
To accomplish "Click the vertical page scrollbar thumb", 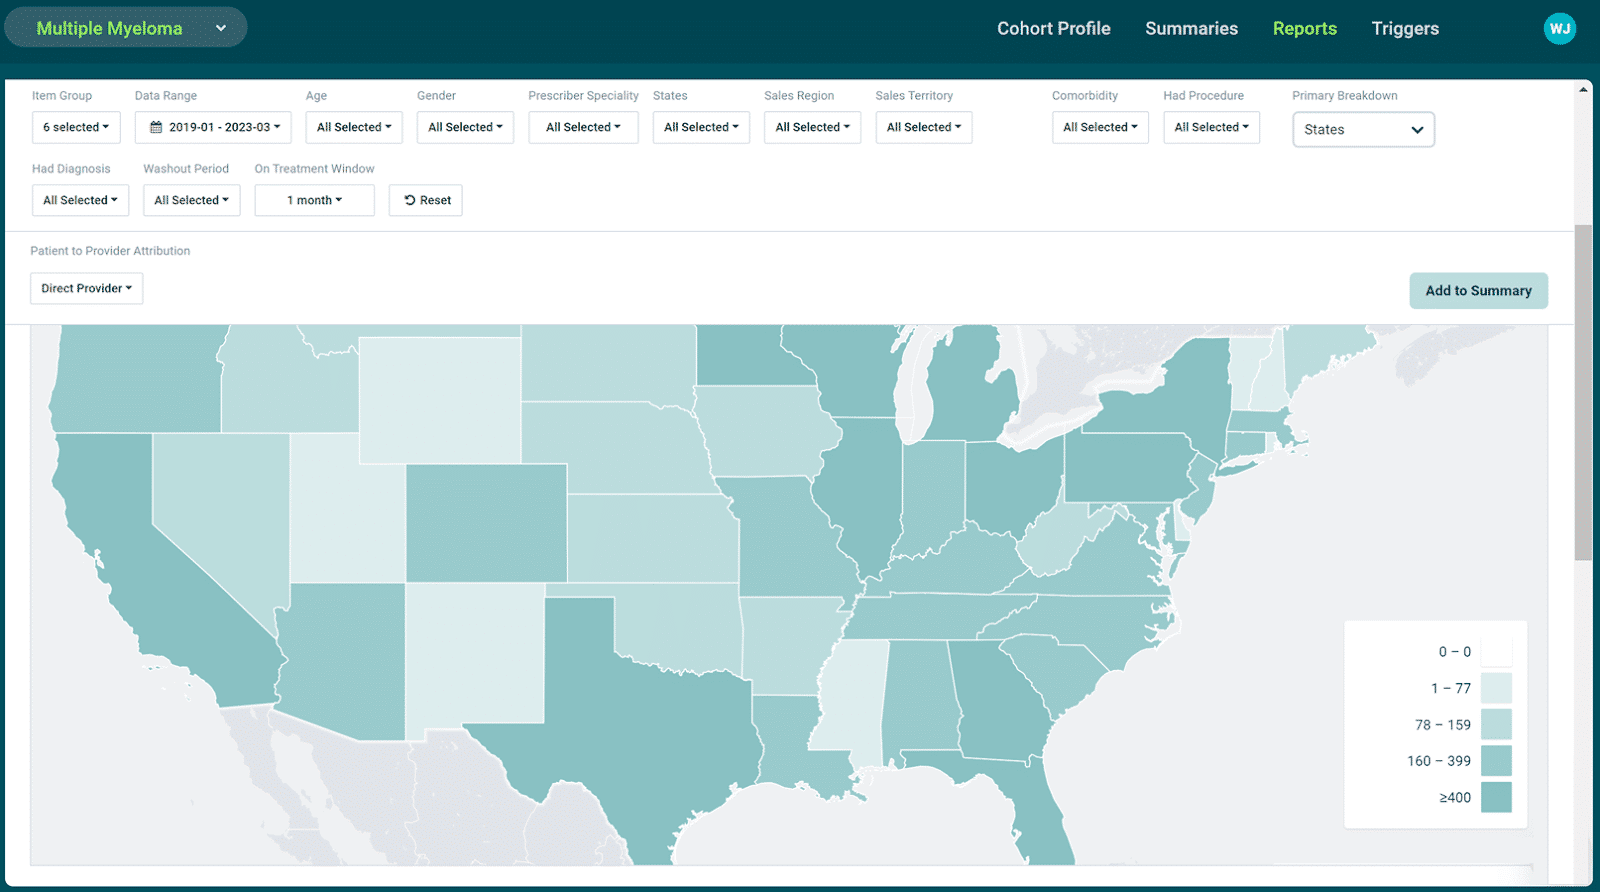I will pos(1583,392).
